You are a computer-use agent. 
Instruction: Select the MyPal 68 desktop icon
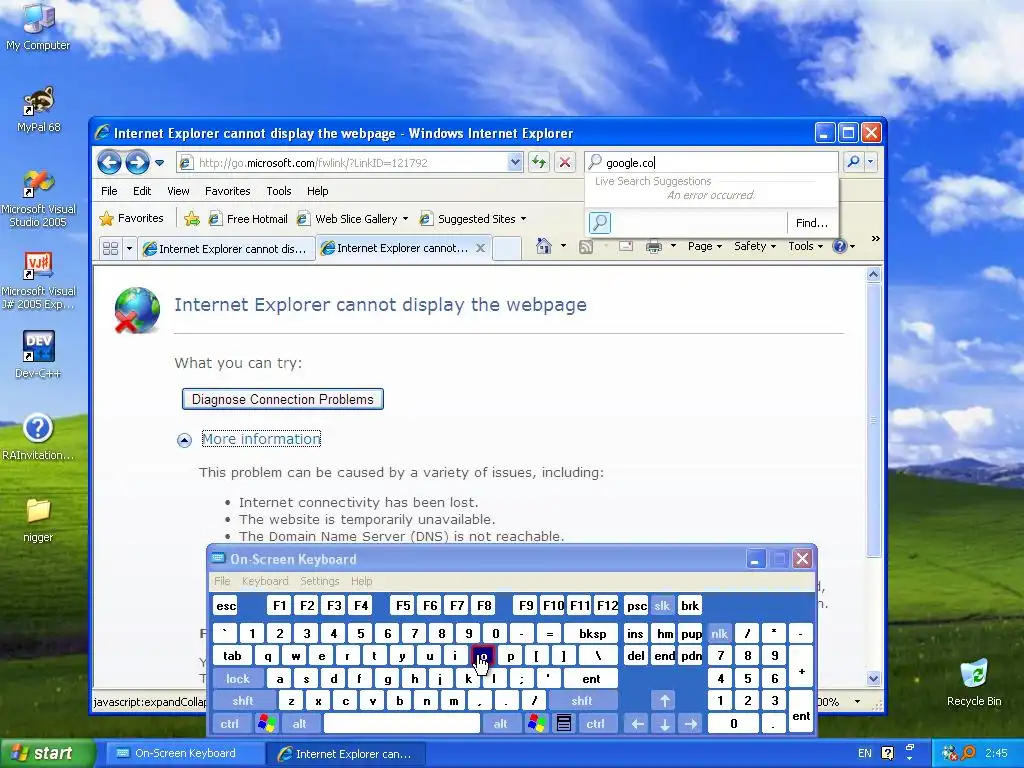click(39, 109)
